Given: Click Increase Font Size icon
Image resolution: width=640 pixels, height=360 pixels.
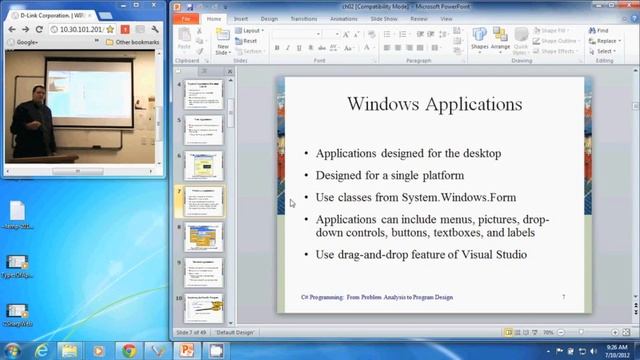Looking at the screenshot, I should [x=346, y=35].
